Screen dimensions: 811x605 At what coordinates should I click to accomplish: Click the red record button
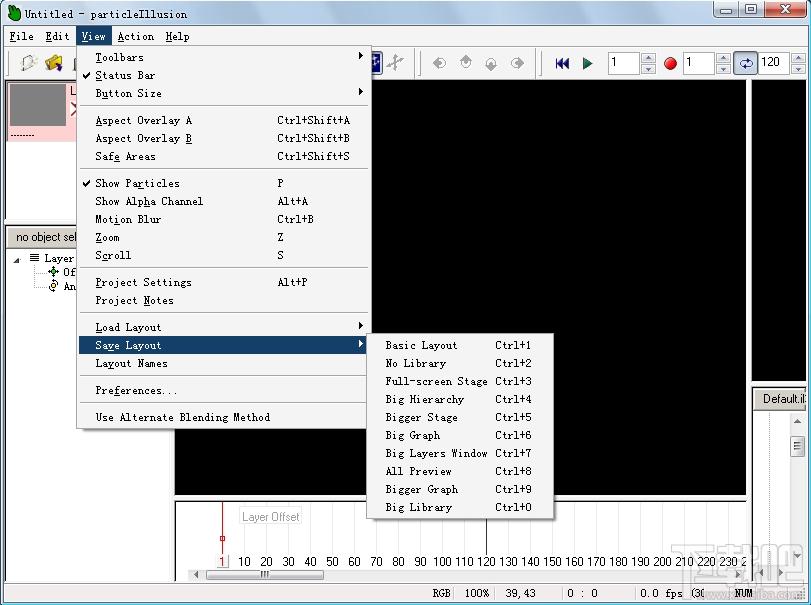pyautogui.click(x=670, y=64)
